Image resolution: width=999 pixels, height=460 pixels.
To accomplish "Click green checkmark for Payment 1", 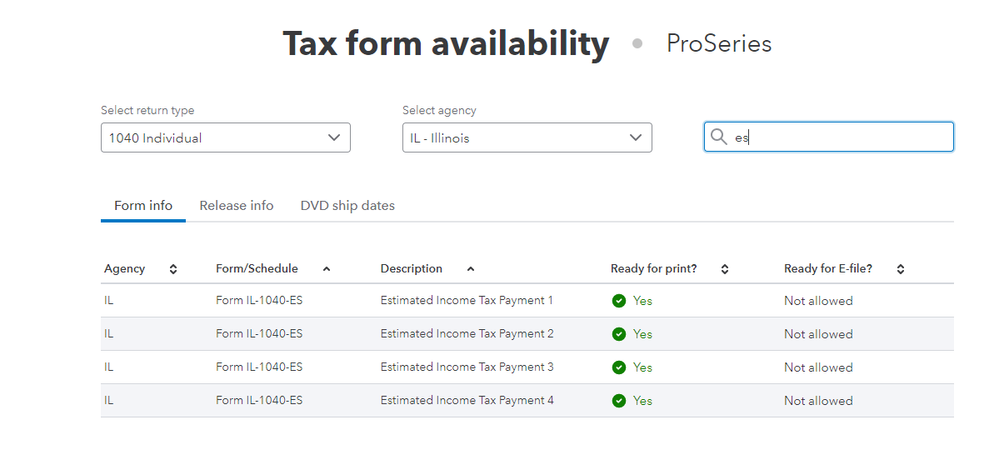I will coord(619,301).
